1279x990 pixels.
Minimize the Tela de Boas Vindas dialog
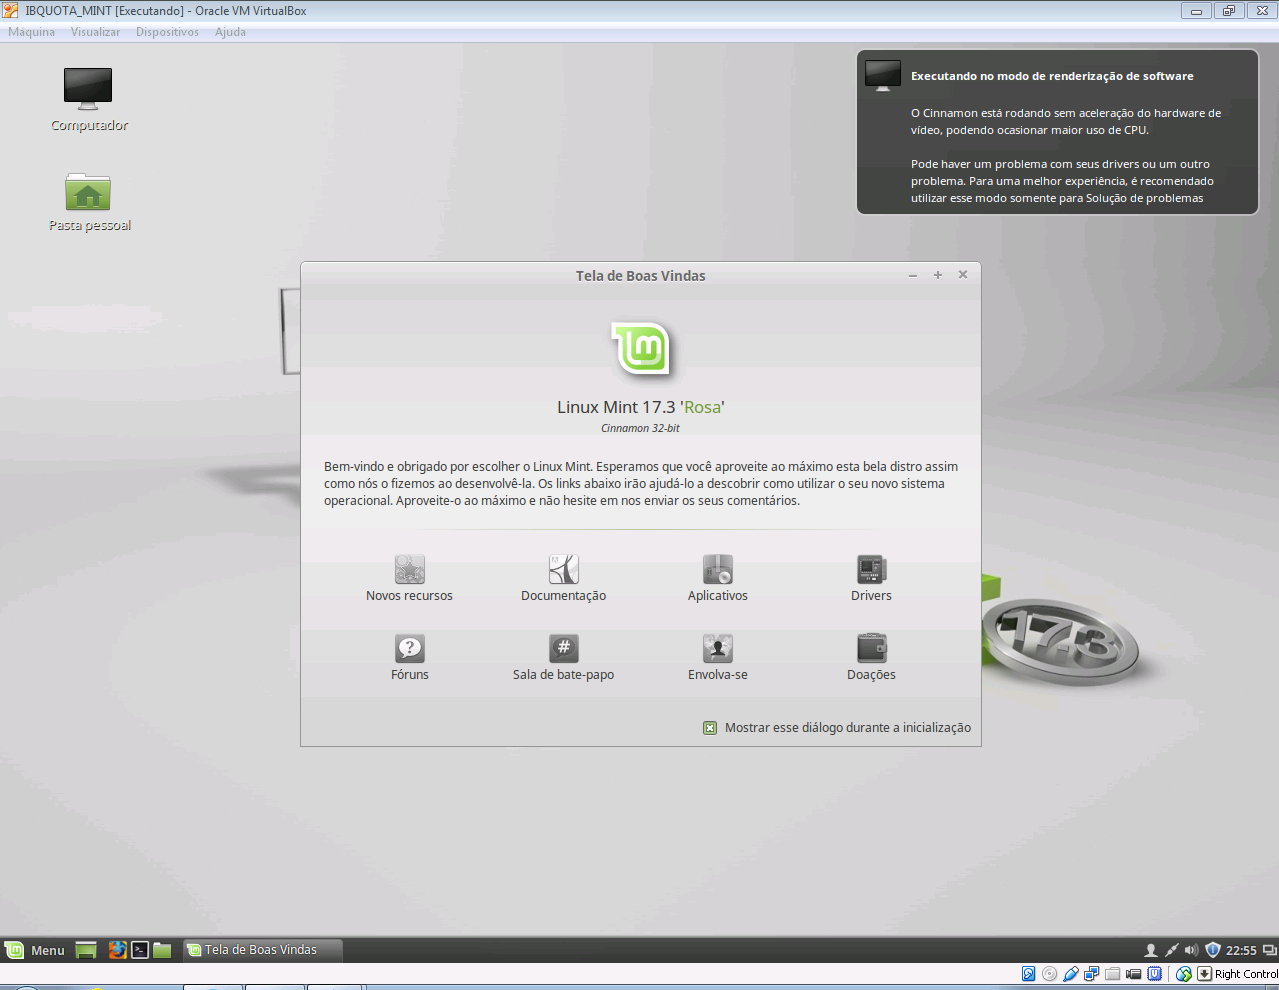[913, 275]
